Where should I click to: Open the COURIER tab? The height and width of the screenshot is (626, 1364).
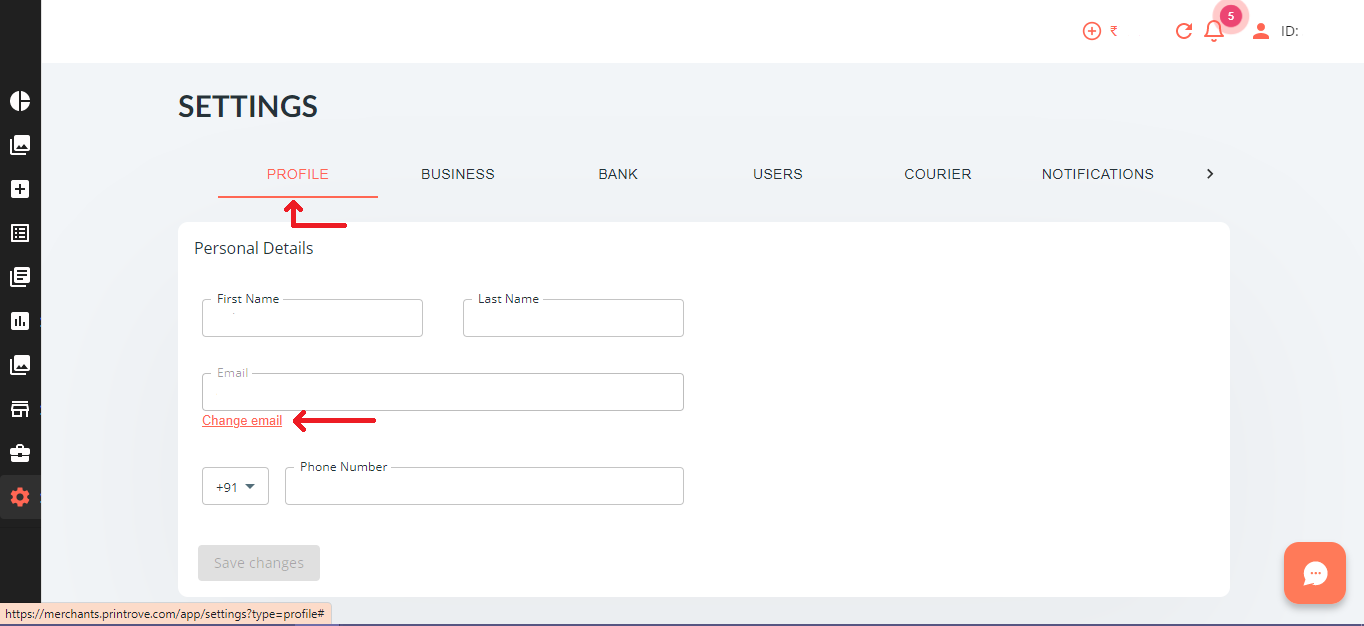pyautogui.click(x=938, y=174)
